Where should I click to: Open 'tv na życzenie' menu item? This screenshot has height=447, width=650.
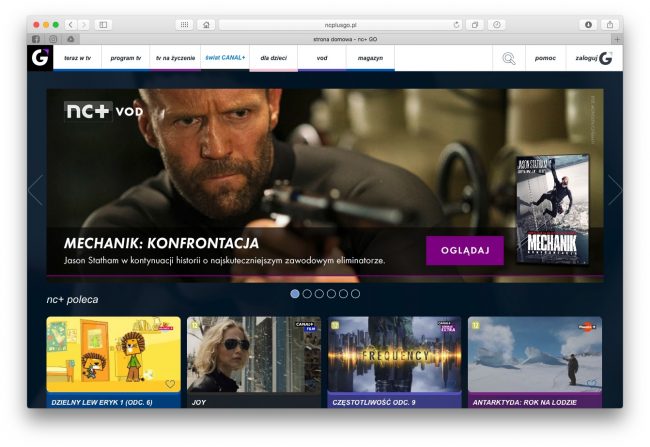pos(175,58)
